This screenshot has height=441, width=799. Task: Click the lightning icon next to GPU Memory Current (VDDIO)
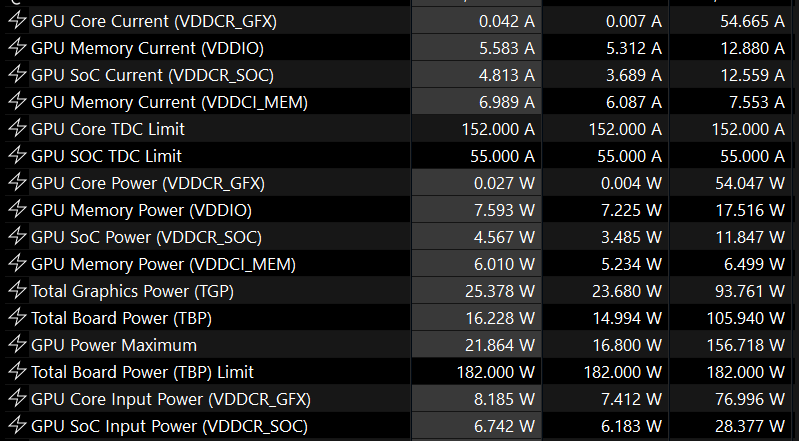16,48
